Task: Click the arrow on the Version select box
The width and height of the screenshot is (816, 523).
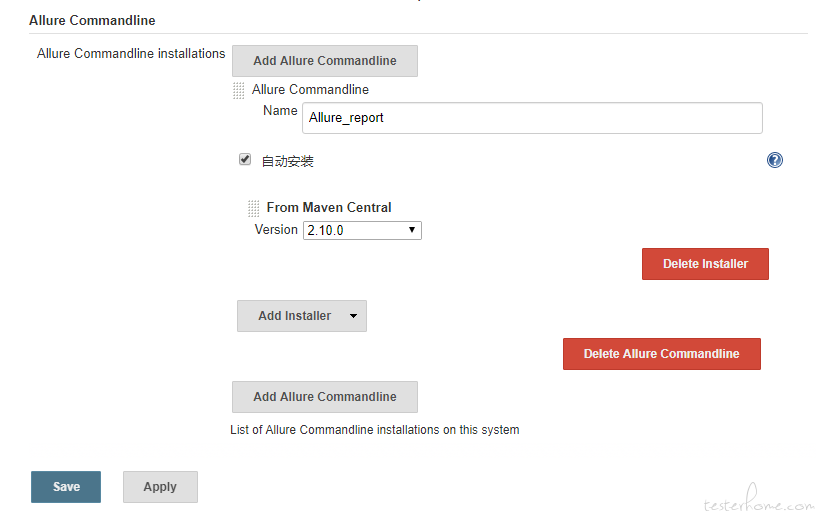Action: (x=412, y=229)
